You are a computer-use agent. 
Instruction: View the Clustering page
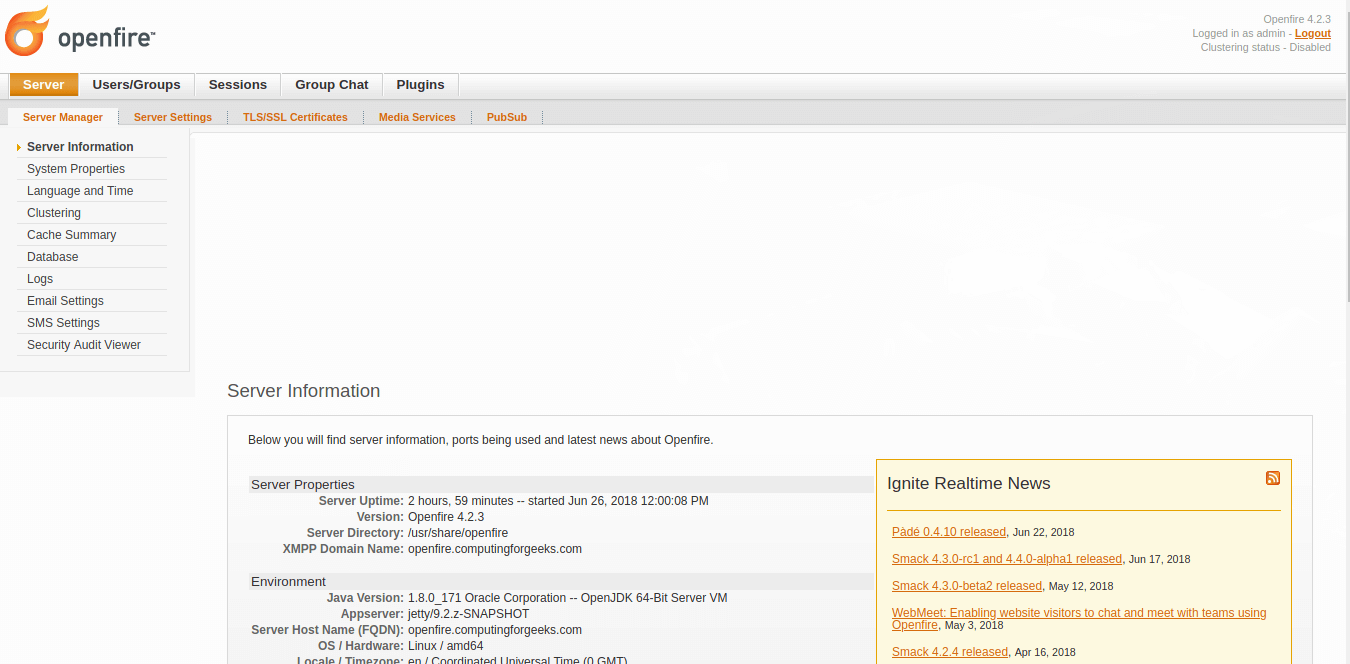pos(53,212)
